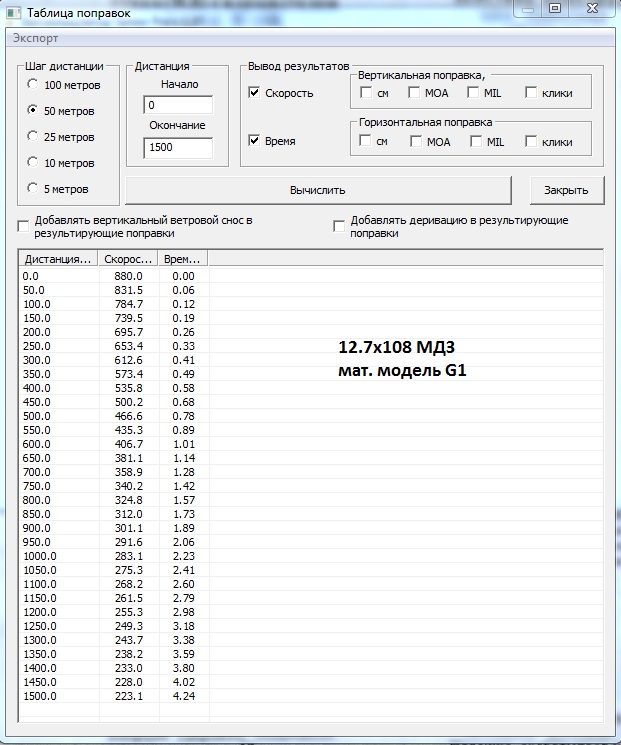The image size is (621, 745).
Task: Click the Закрыть button
Action: click(x=566, y=190)
